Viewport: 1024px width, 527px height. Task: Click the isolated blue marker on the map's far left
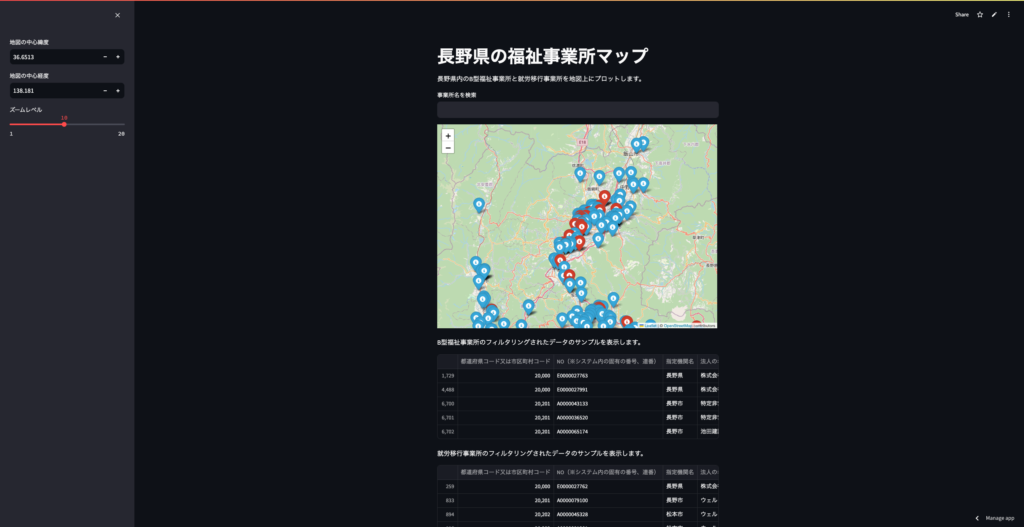tap(478, 204)
